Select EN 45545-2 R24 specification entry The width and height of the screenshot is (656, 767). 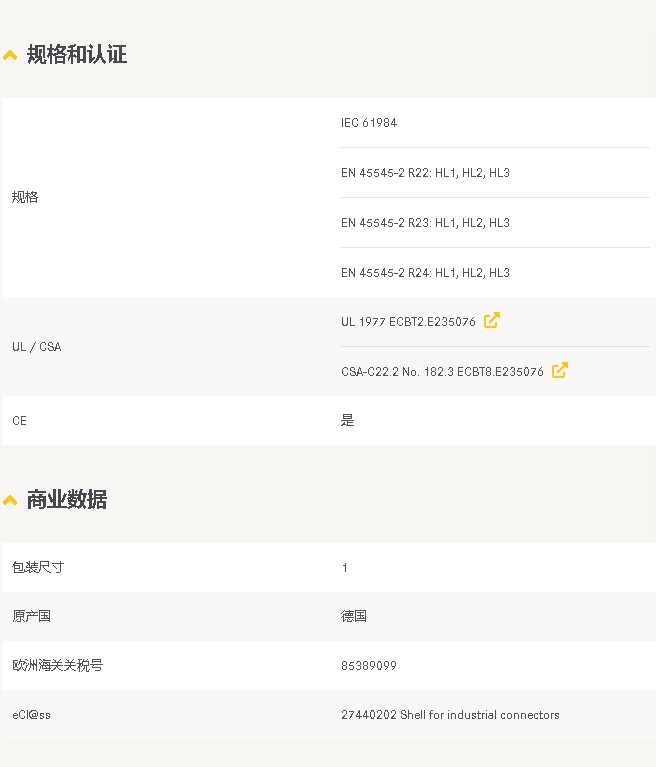425,272
